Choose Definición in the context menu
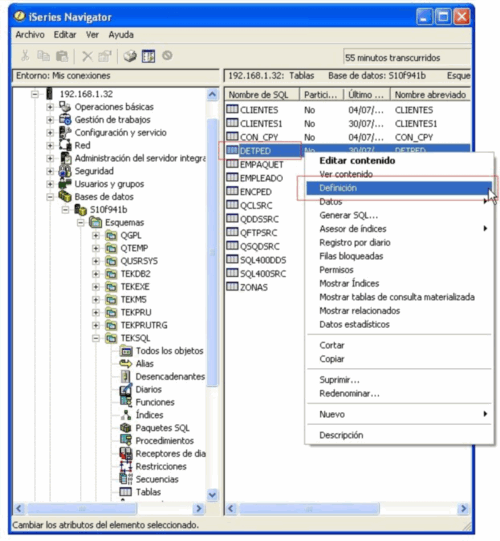The width and height of the screenshot is (500, 541). pos(399,188)
